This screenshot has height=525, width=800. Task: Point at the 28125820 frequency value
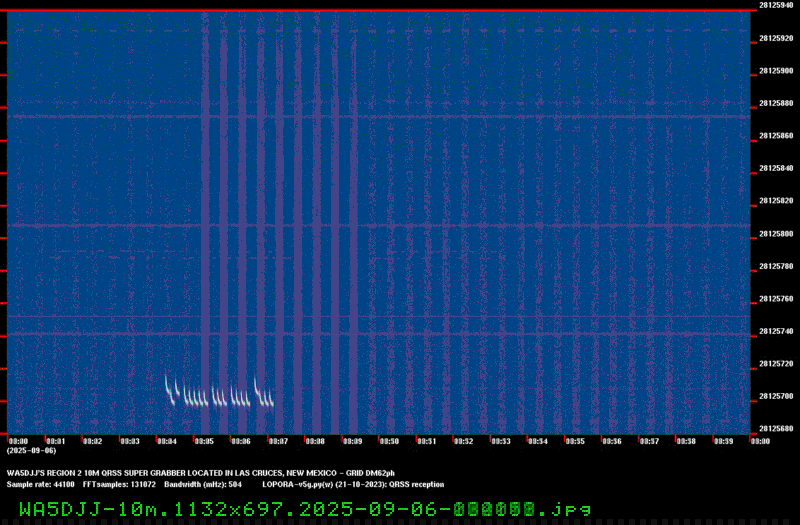777,201
